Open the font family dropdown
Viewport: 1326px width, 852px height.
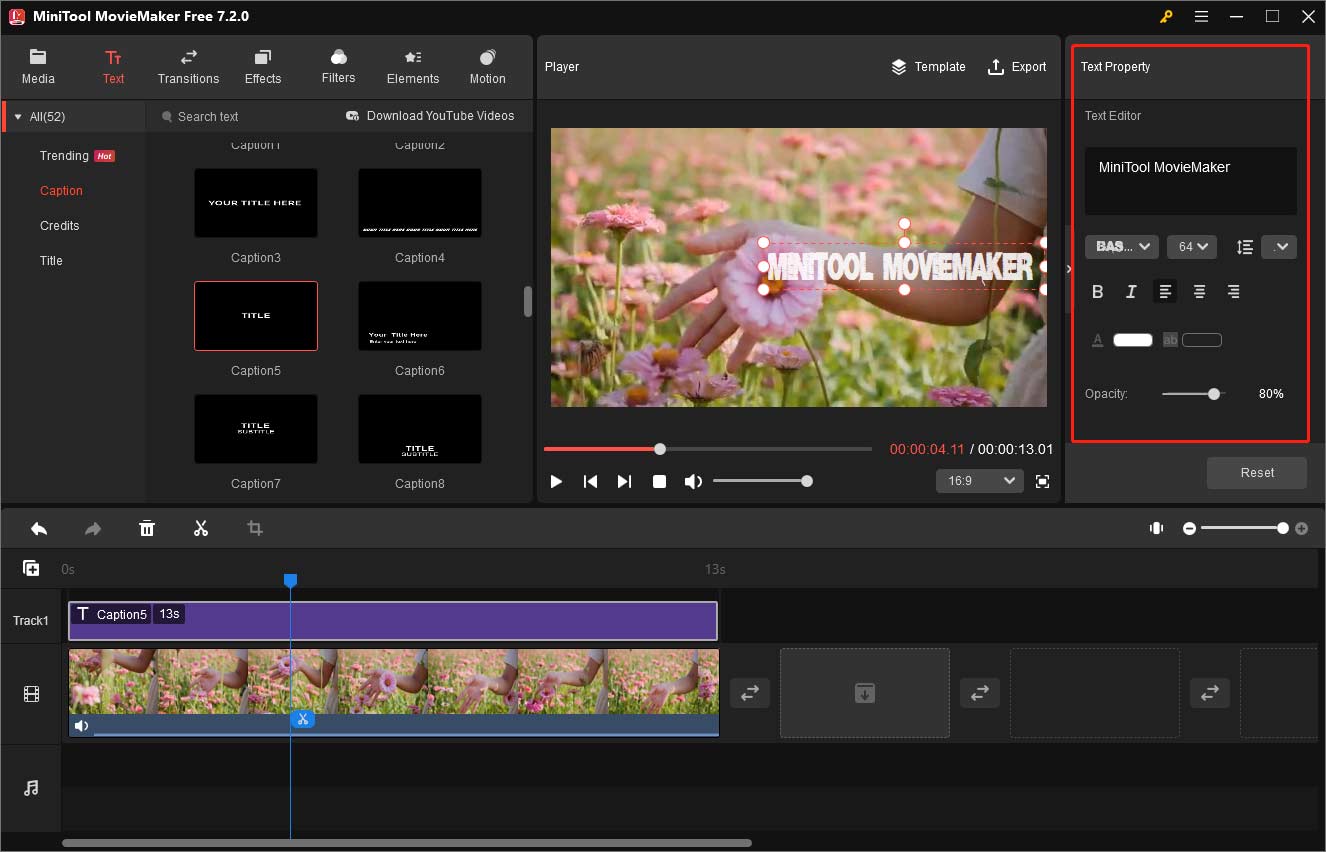(1122, 246)
